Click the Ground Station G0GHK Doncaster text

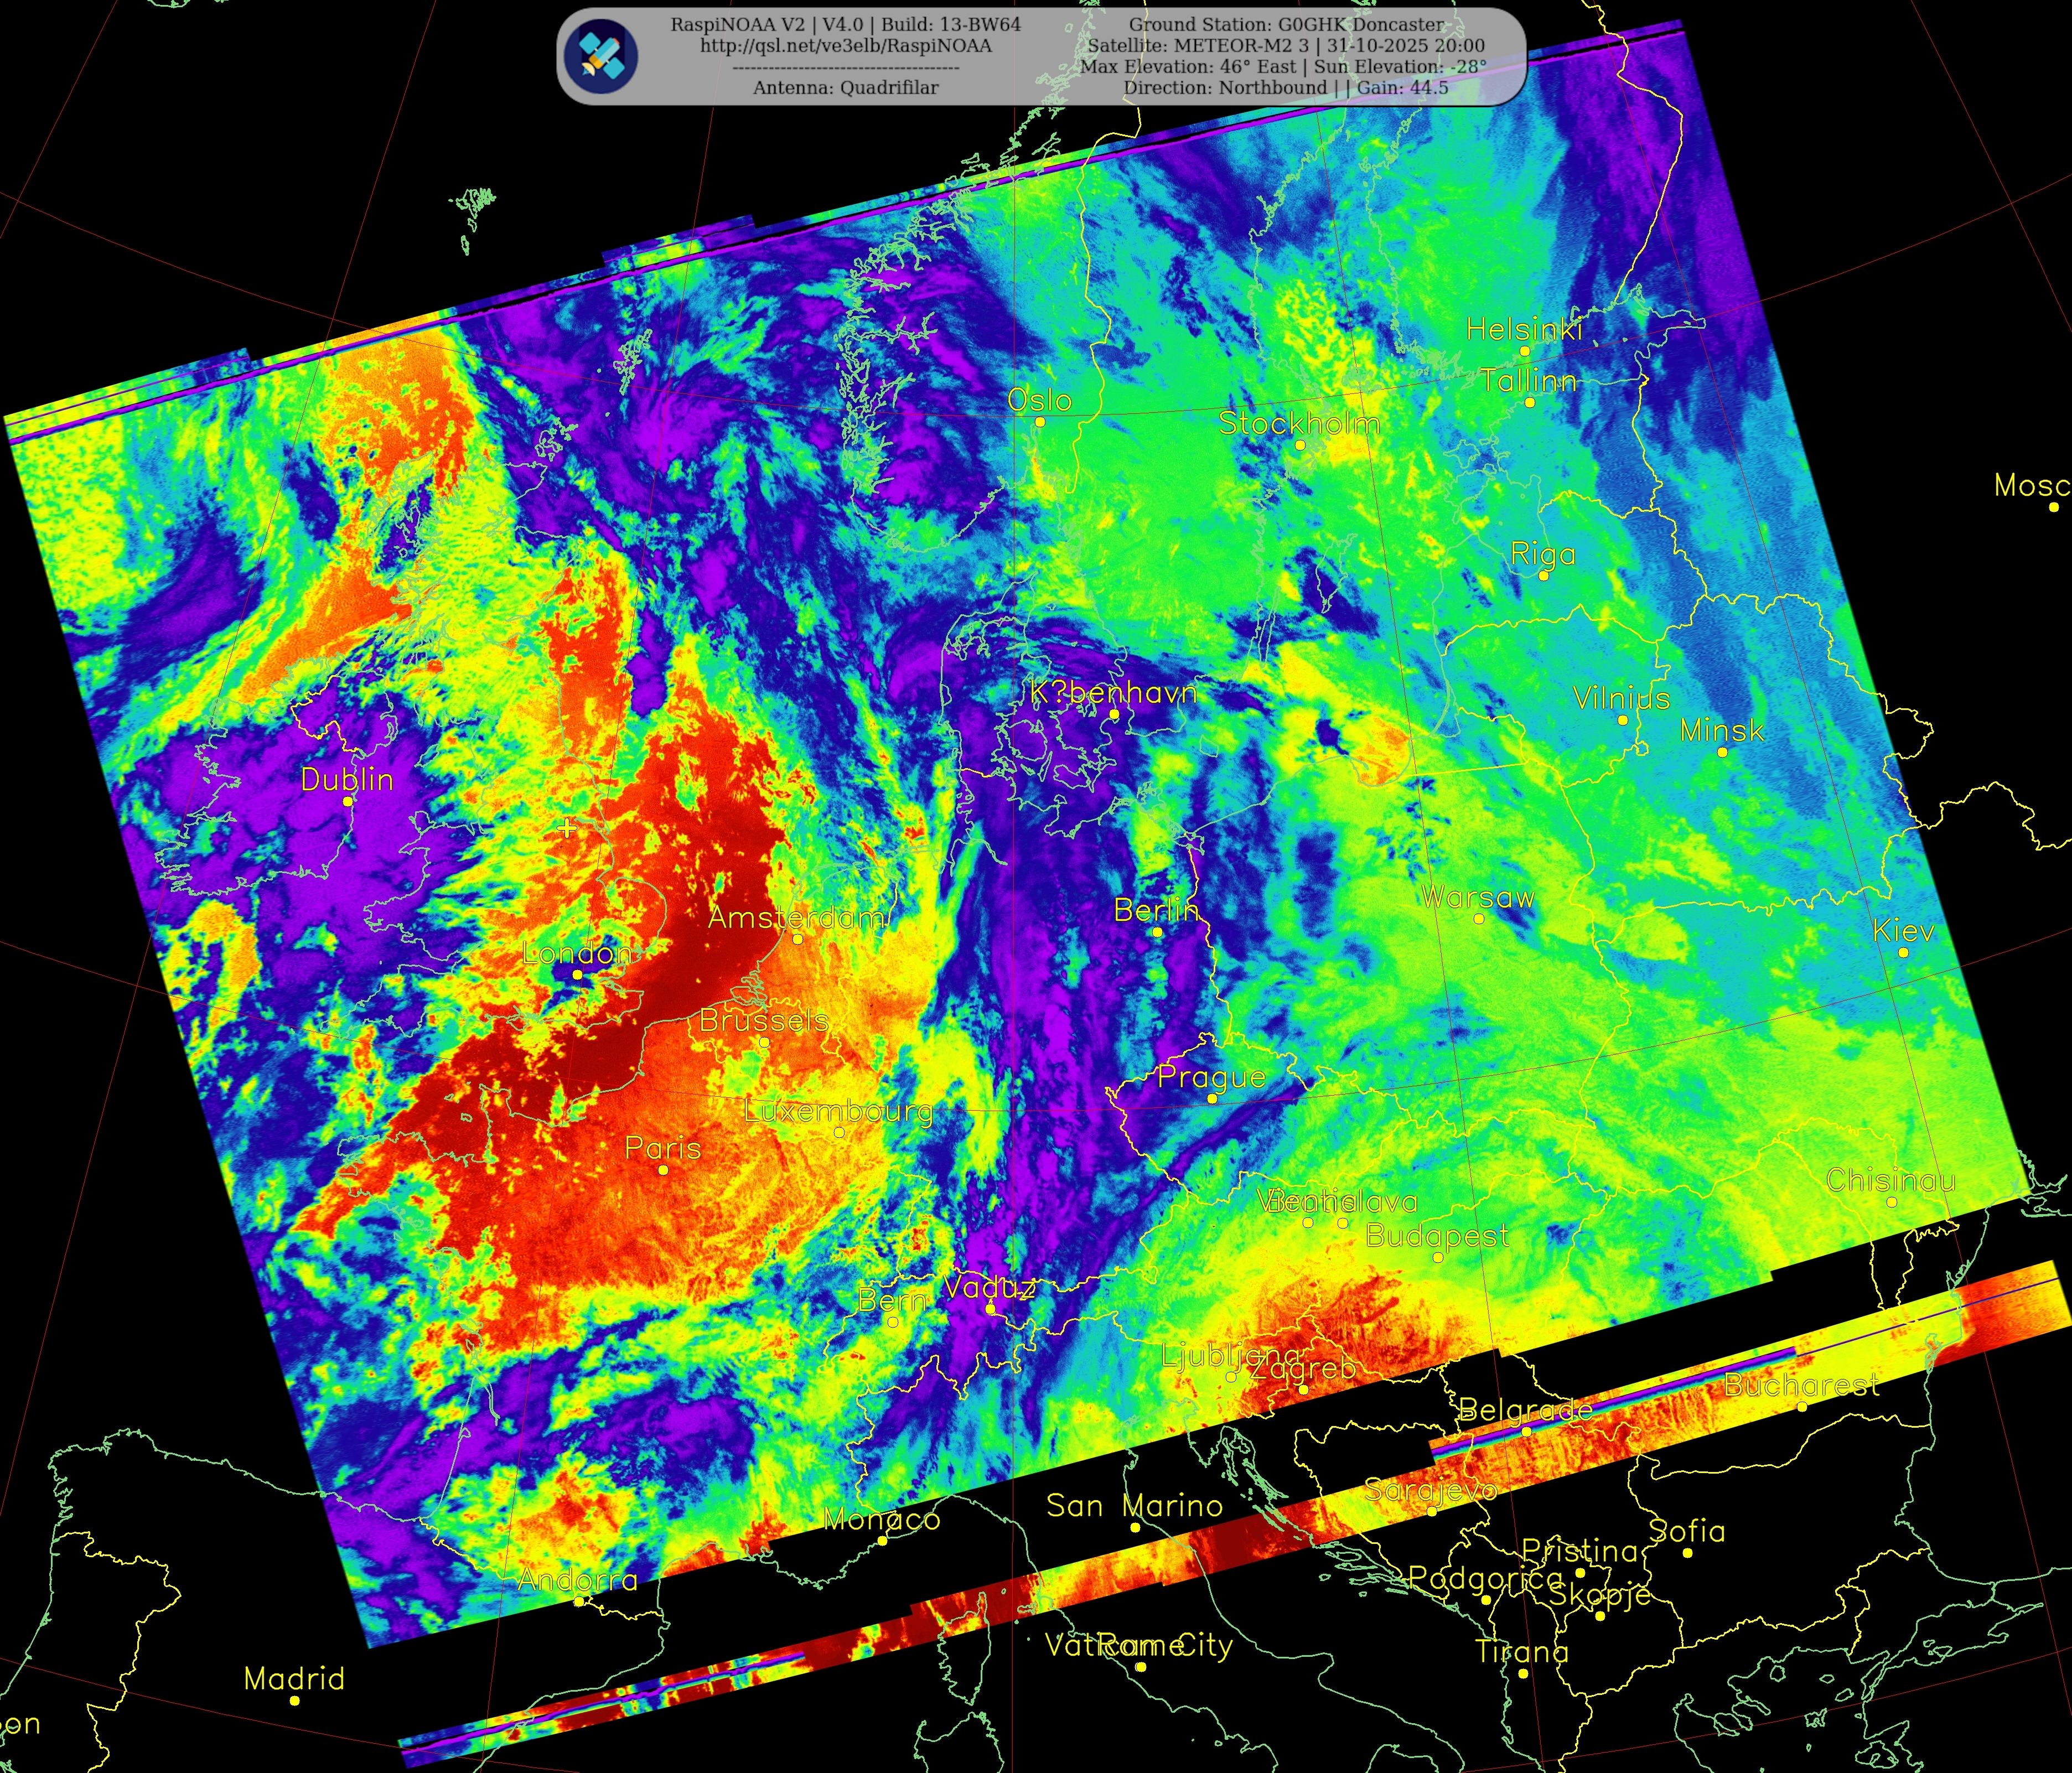(x=1286, y=25)
